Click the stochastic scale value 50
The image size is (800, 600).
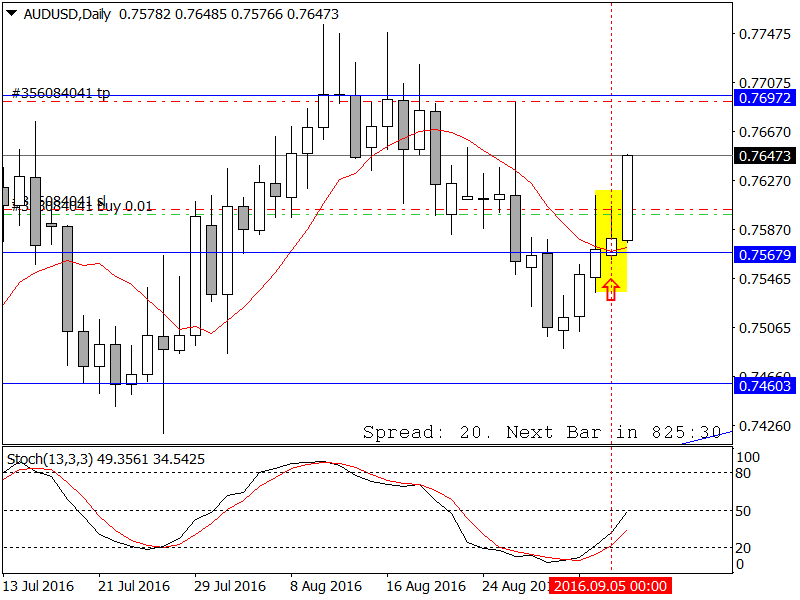tap(743, 511)
